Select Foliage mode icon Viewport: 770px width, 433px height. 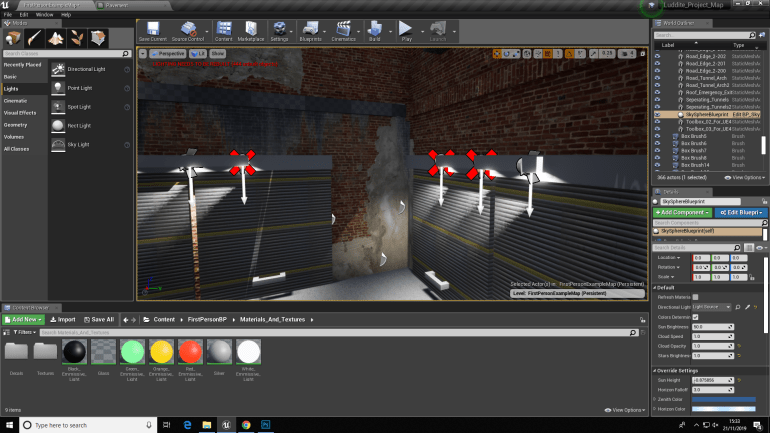(x=77, y=38)
